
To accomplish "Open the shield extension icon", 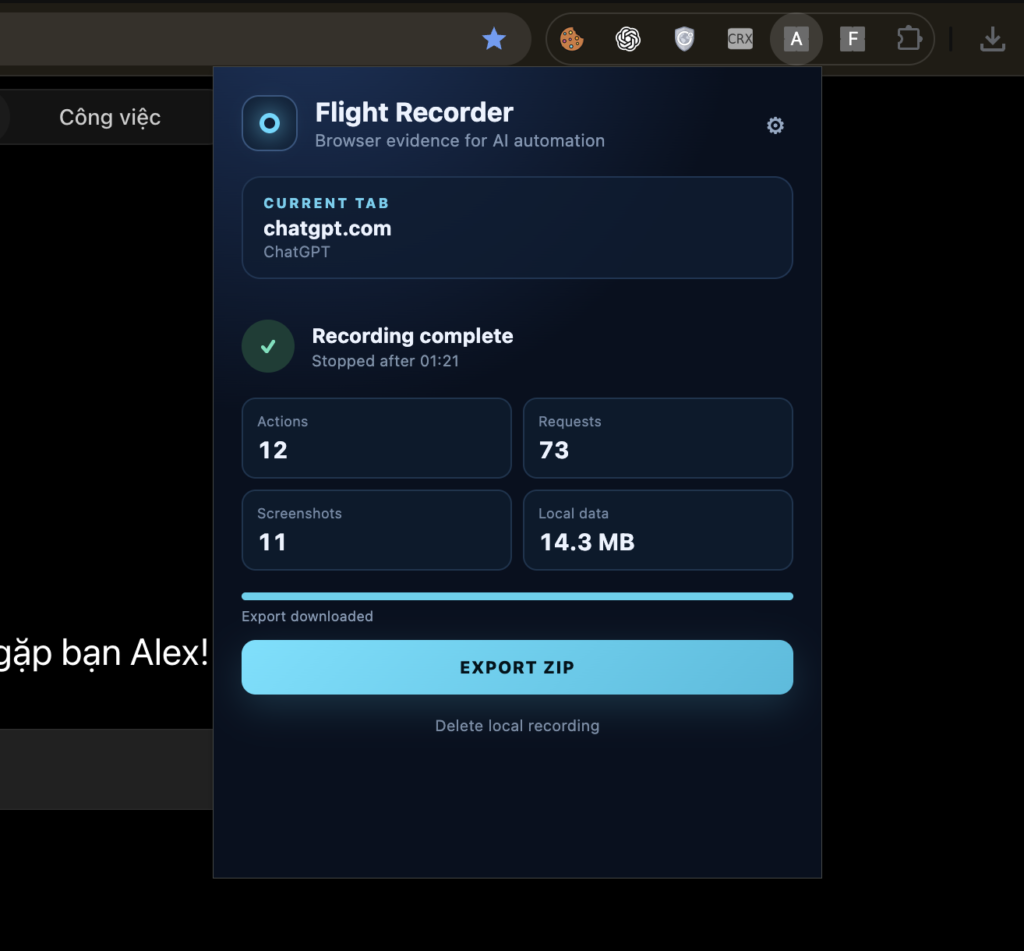I will click(684, 39).
